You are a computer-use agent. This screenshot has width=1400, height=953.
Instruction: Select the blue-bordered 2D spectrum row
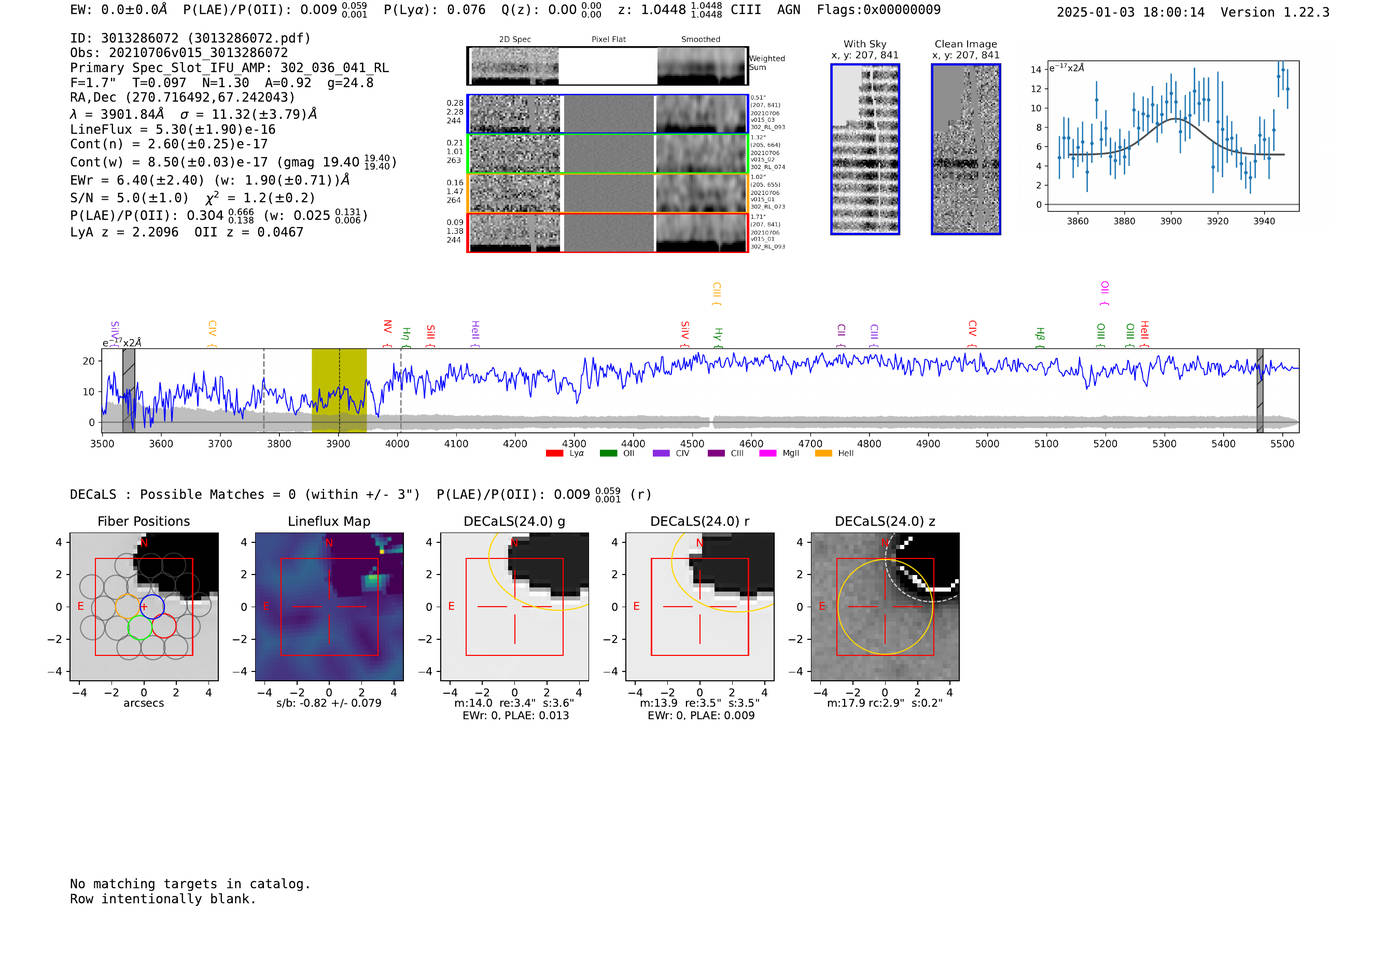click(607, 114)
